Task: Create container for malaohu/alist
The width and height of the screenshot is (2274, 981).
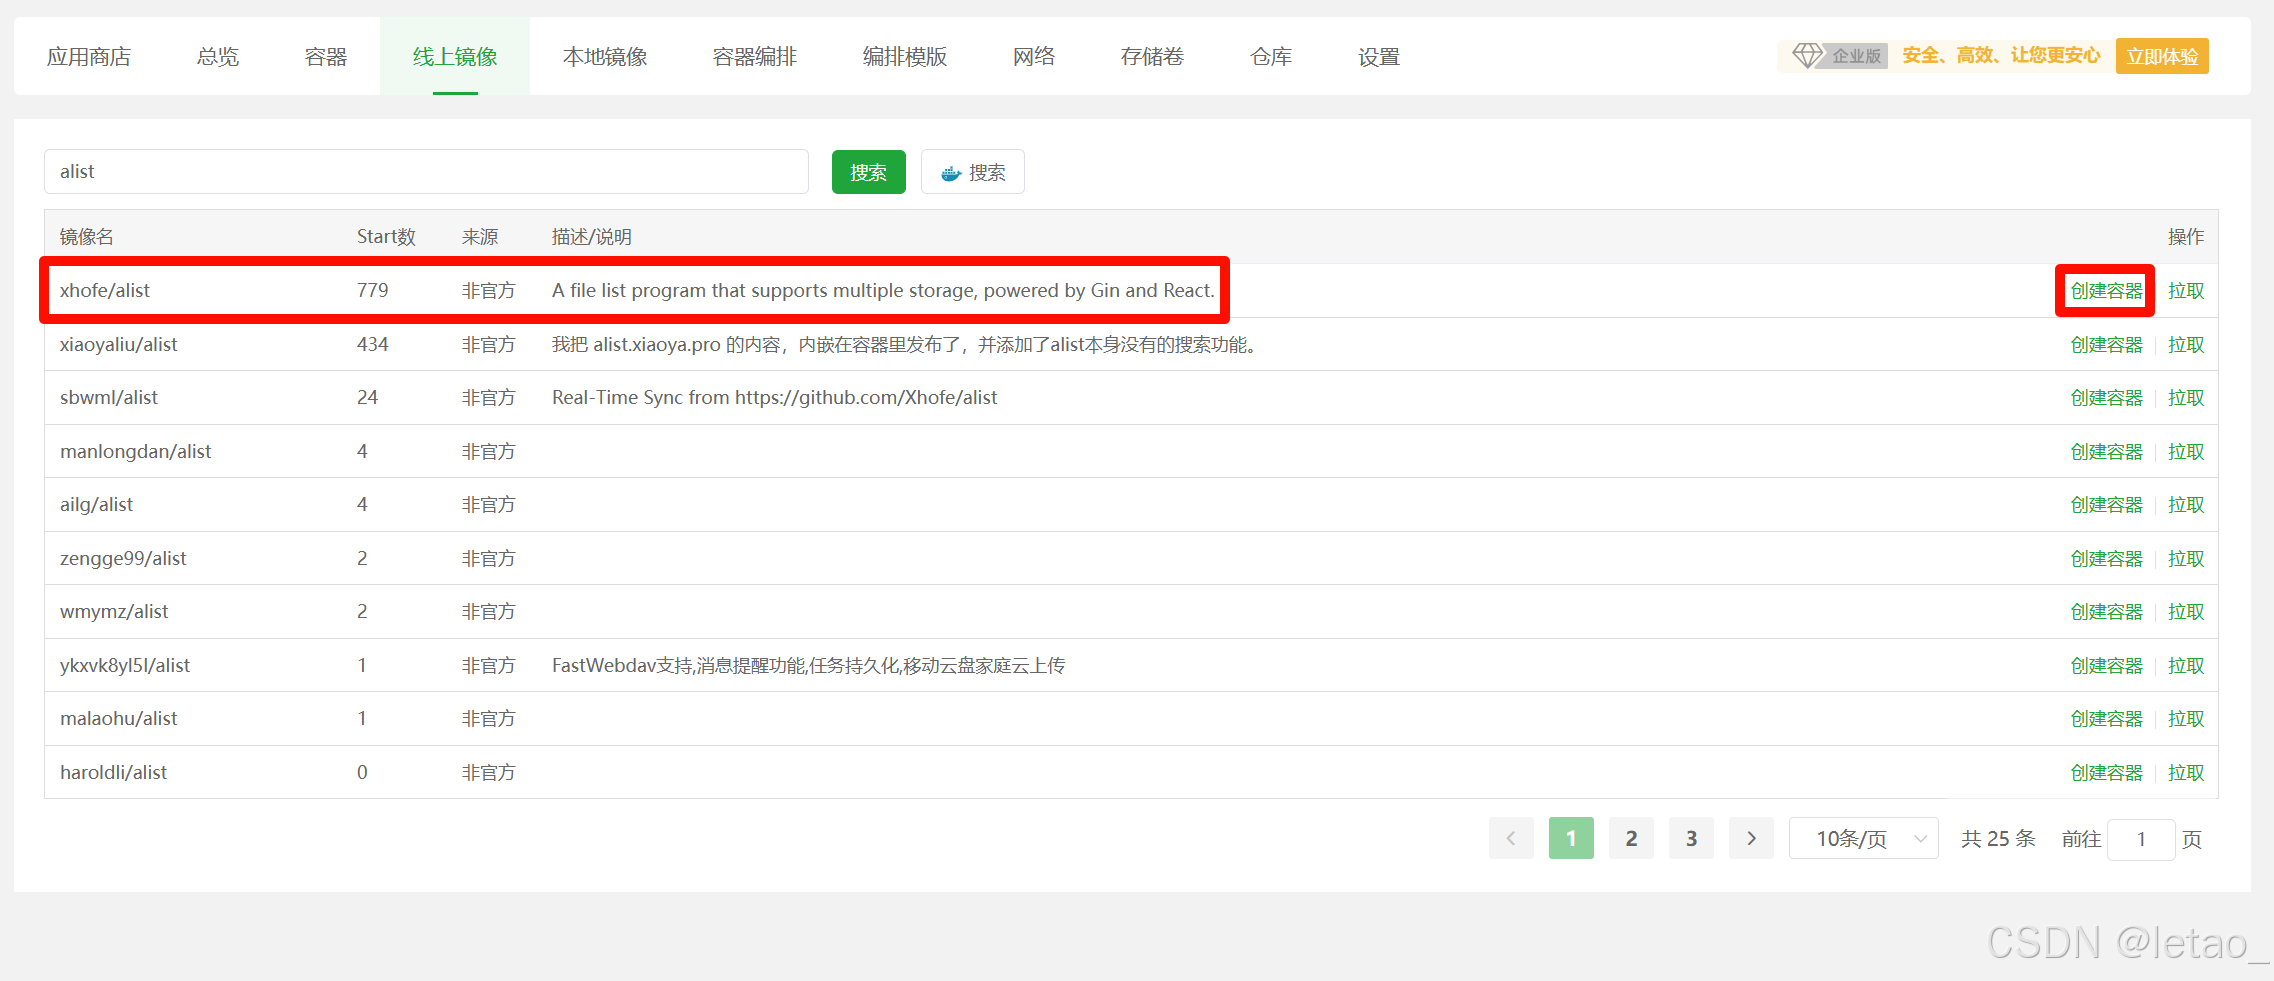Action: 2106,719
